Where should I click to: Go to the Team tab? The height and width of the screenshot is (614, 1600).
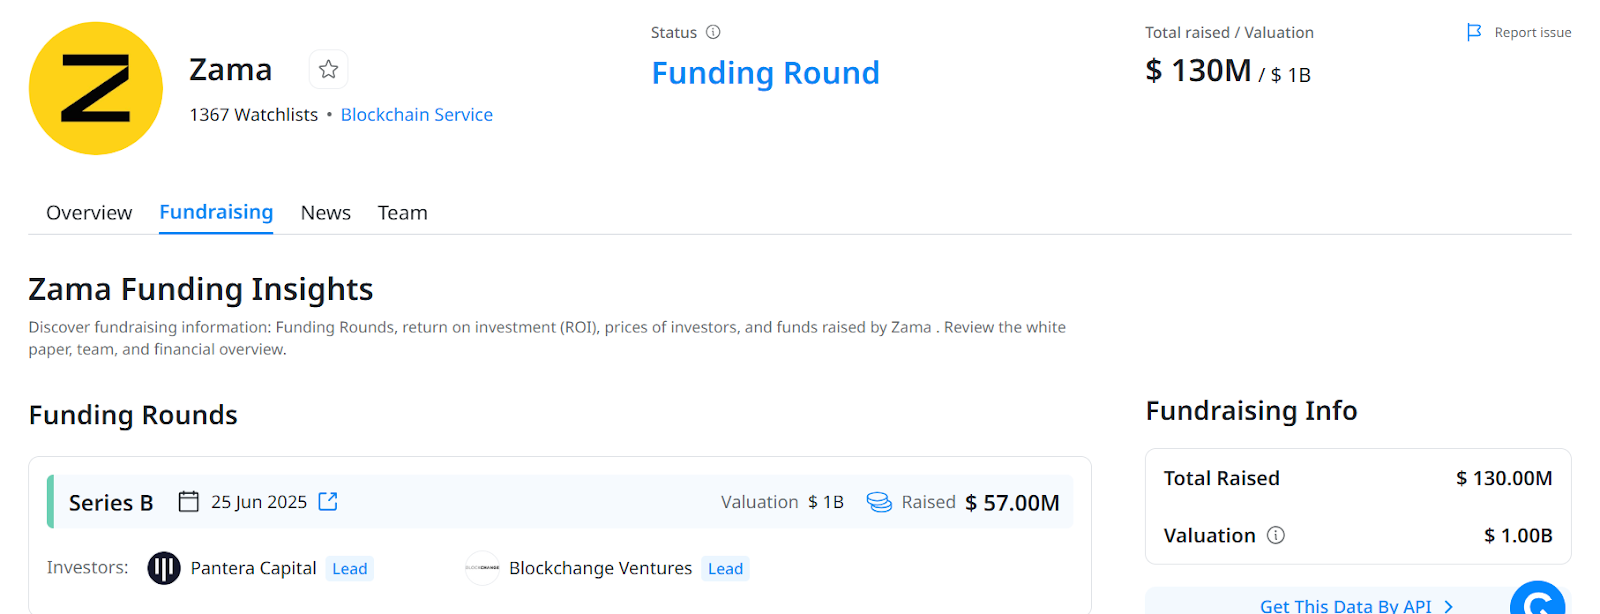click(402, 213)
